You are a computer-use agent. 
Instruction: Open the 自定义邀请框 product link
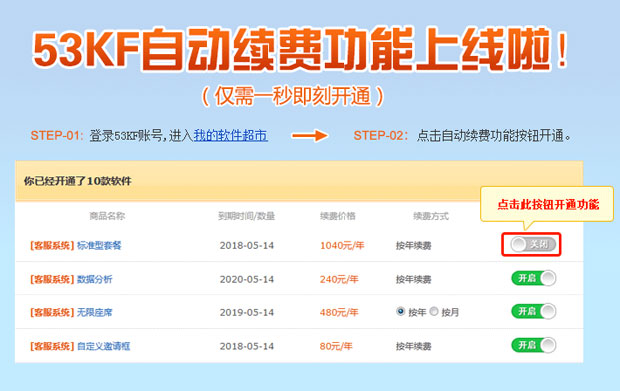[x=104, y=346]
